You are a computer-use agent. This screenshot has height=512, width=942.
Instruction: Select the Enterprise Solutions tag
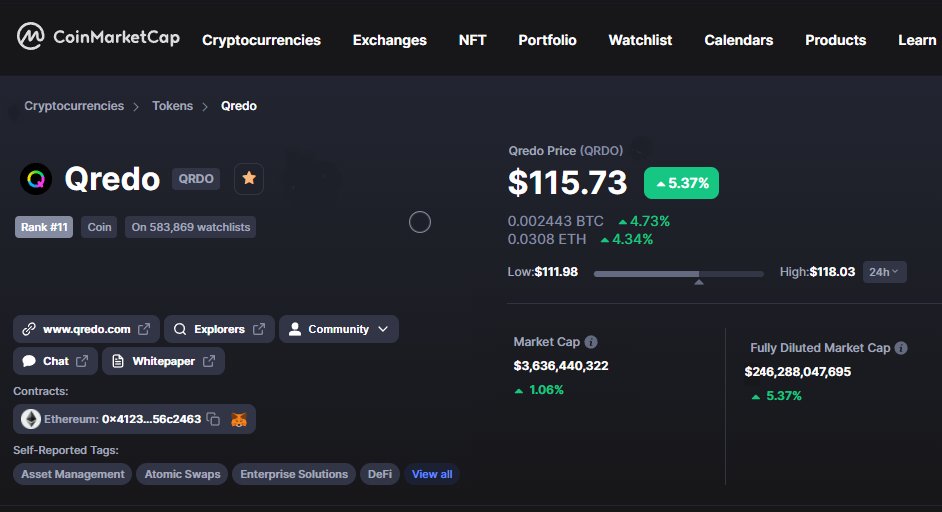(x=294, y=474)
